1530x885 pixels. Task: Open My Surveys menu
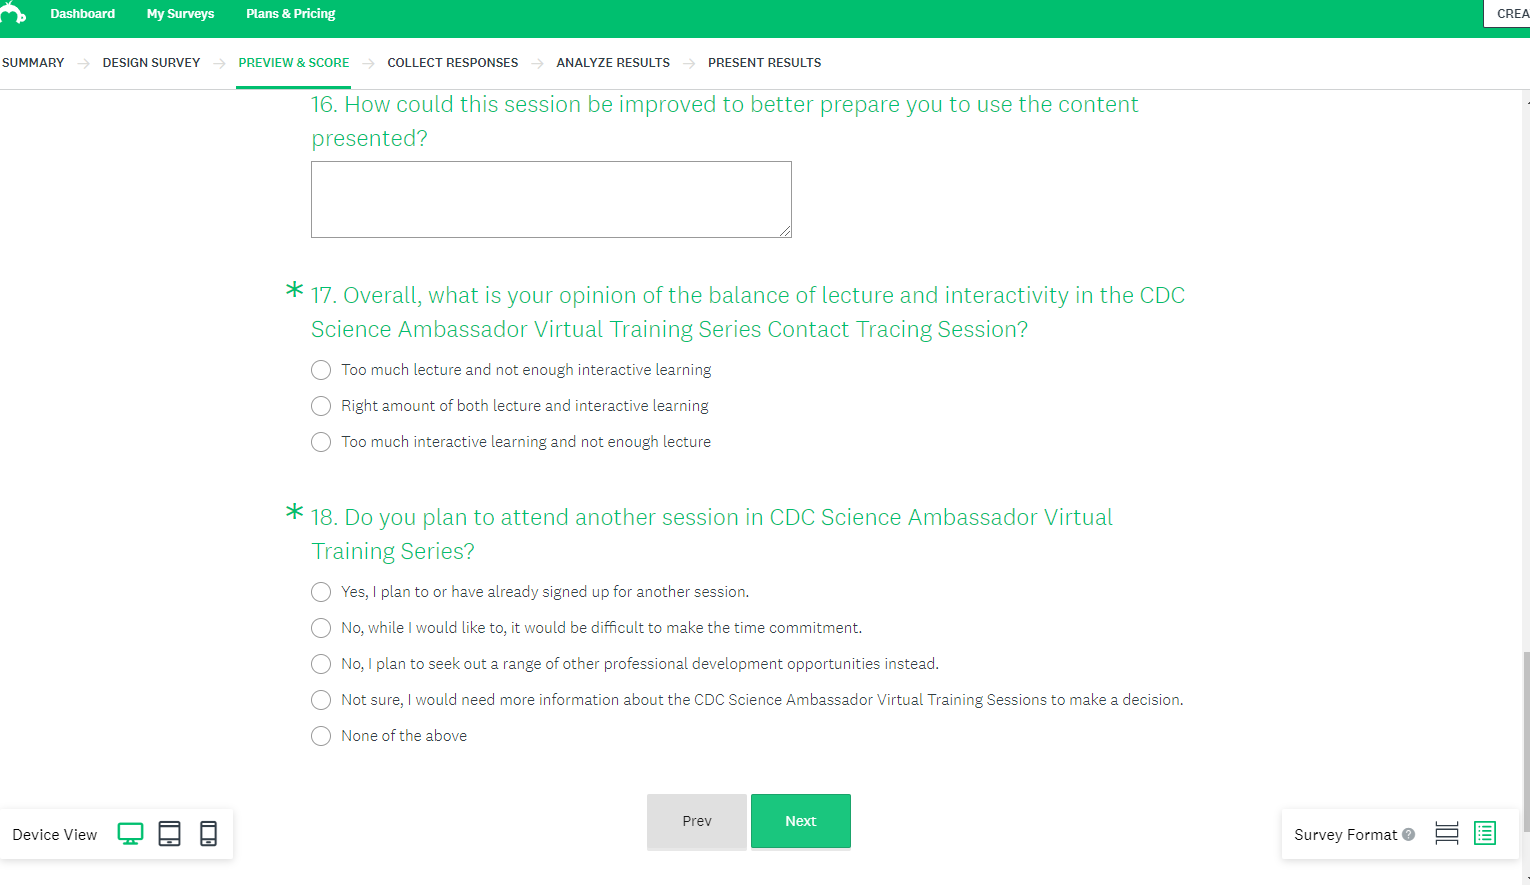coord(180,14)
